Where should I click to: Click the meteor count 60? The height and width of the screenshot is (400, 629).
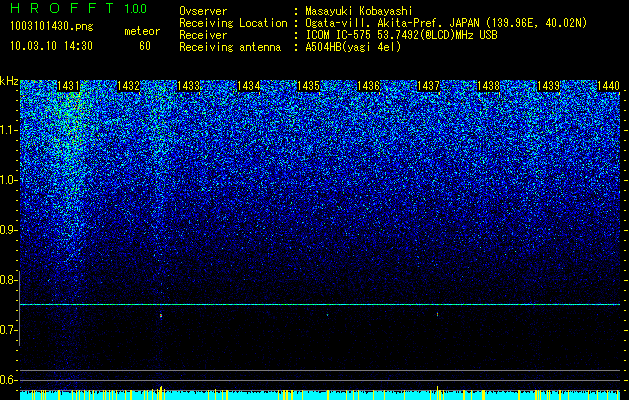coord(145,46)
